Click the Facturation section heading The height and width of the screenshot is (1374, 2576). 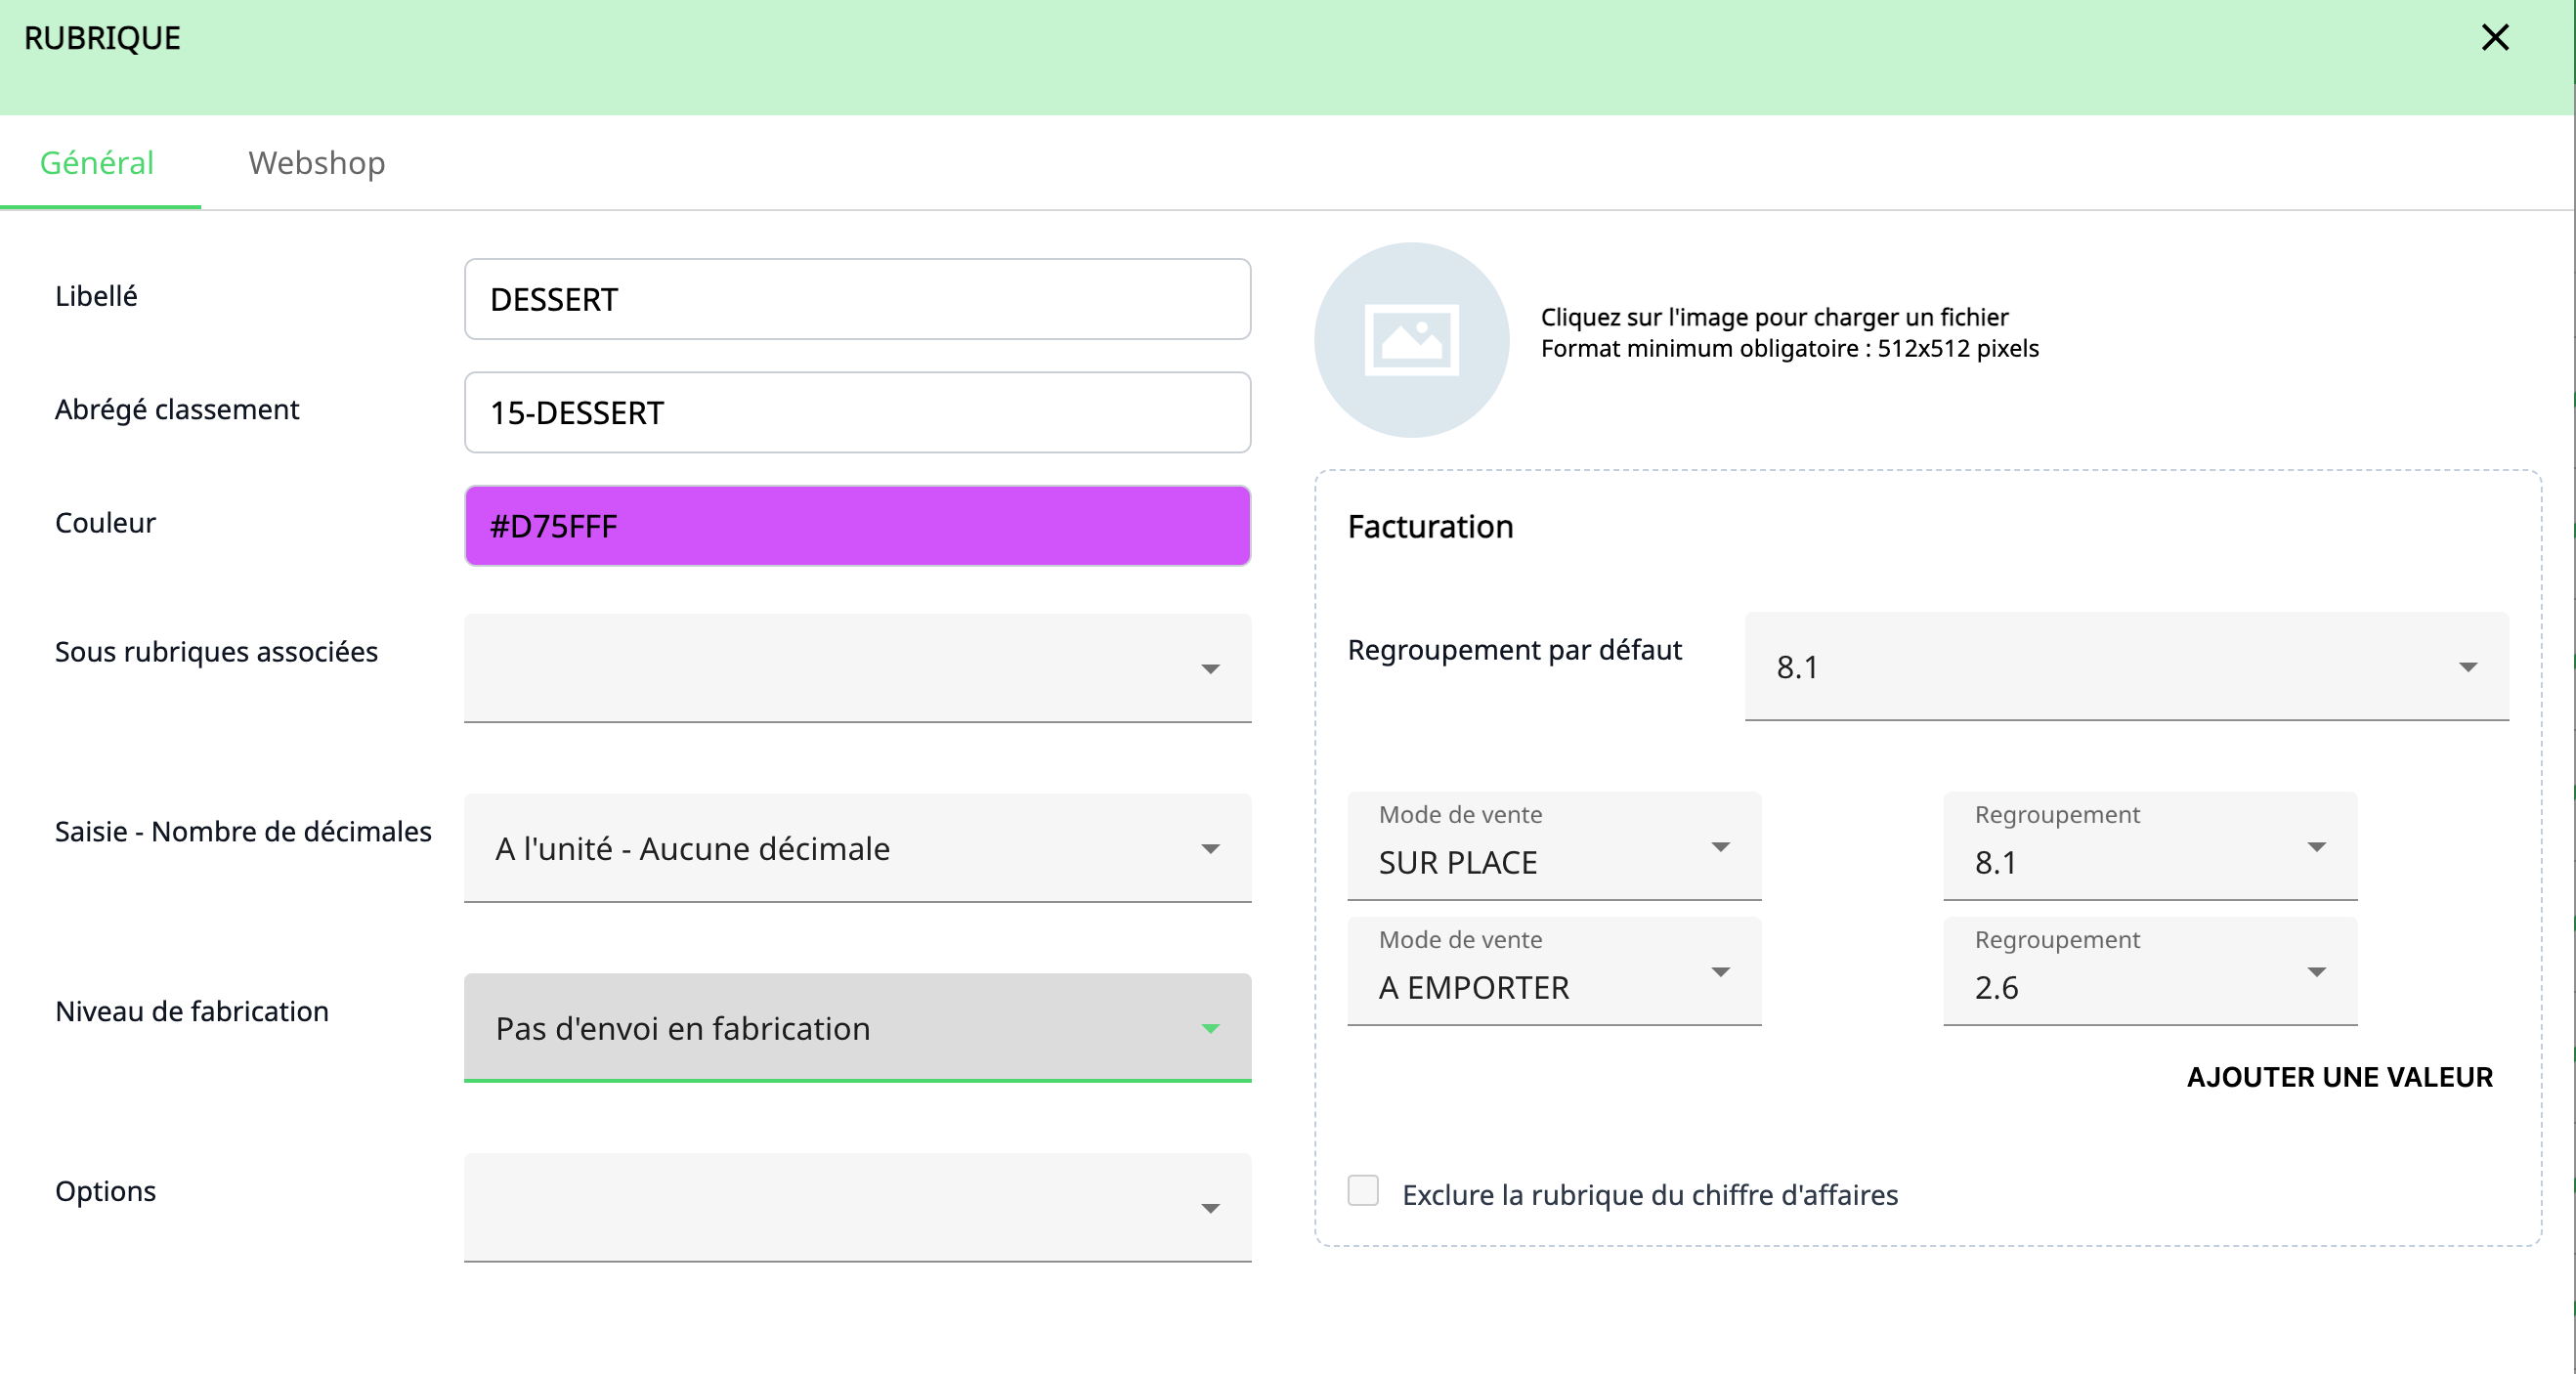1430,527
